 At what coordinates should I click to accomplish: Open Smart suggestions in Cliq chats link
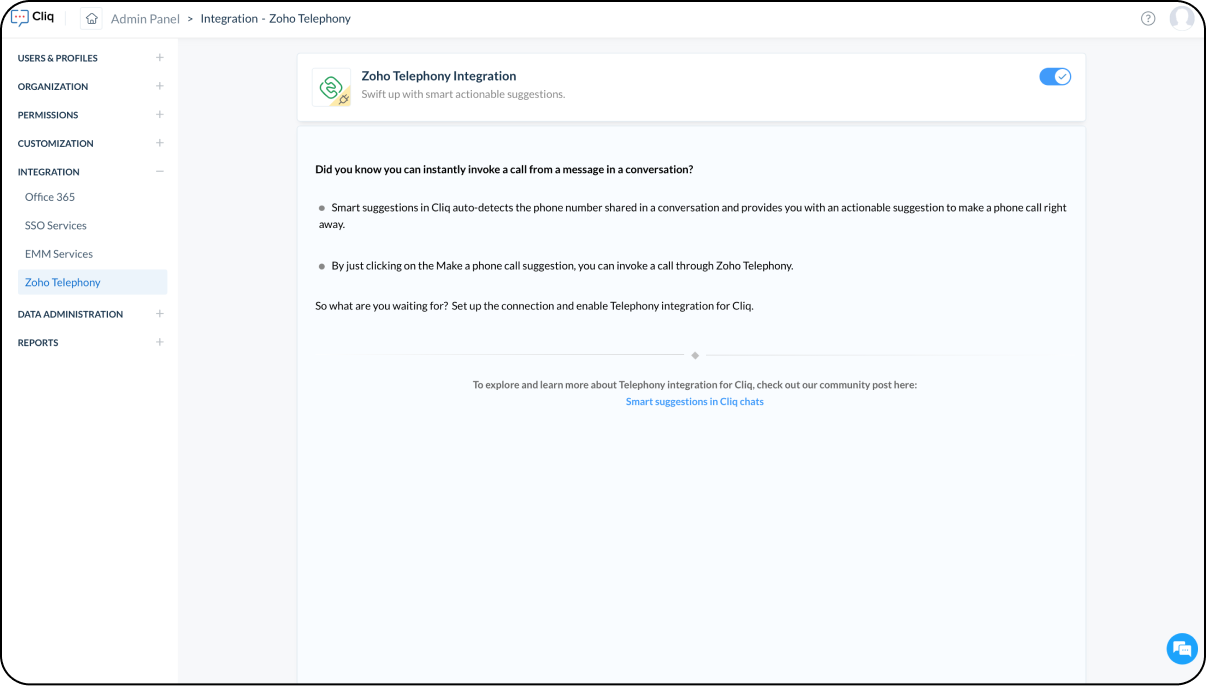[x=695, y=401]
